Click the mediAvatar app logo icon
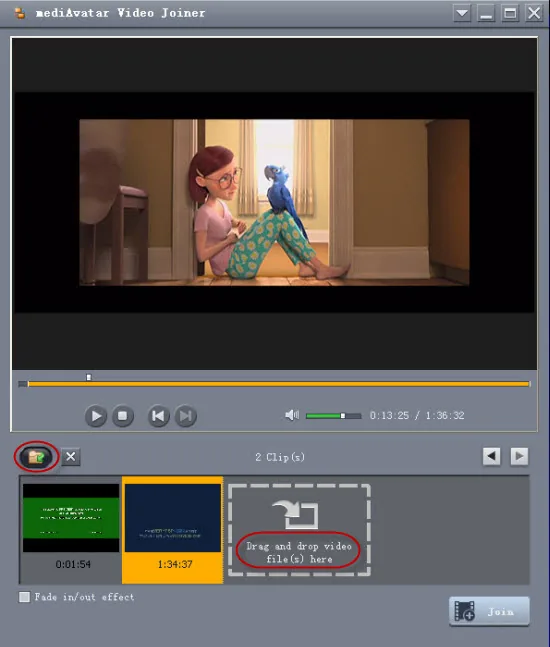The image size is (550, 647). point(20,13)
